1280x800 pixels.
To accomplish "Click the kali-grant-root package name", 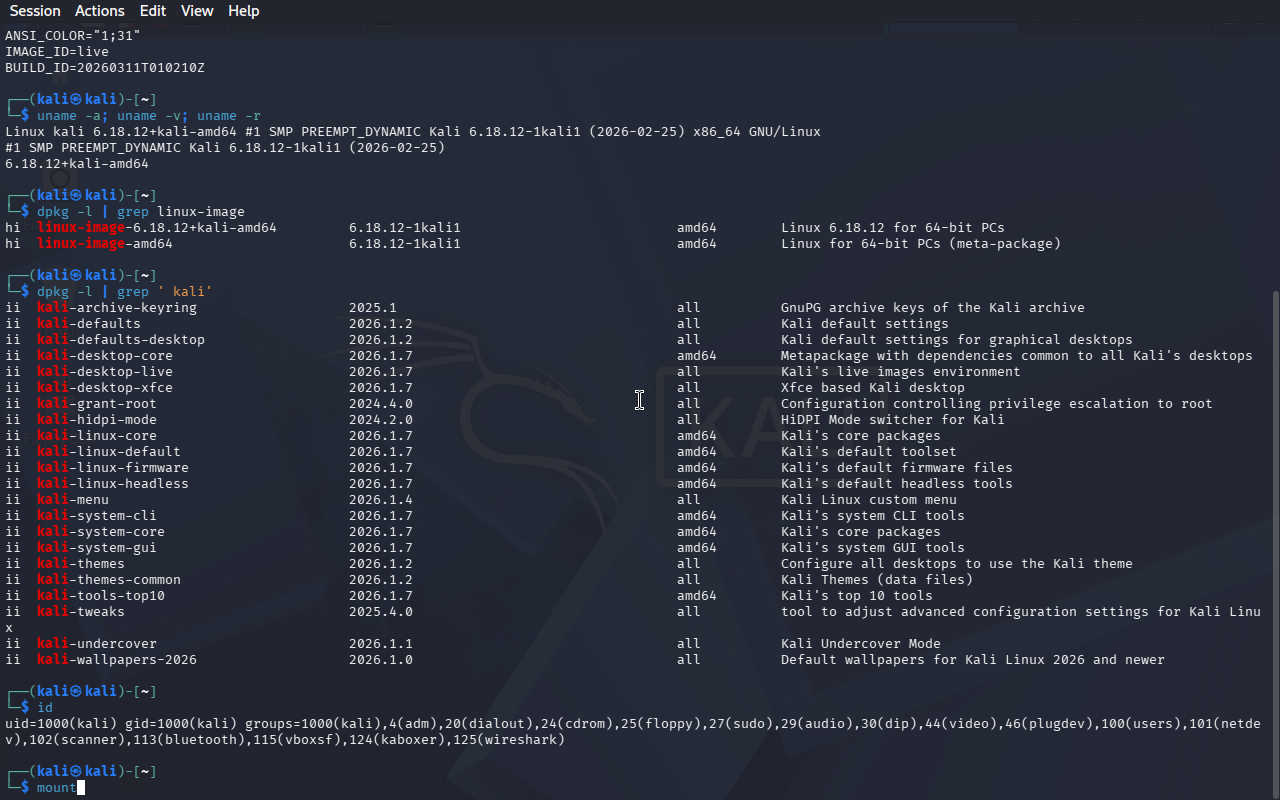I will (x=97, y=404).
